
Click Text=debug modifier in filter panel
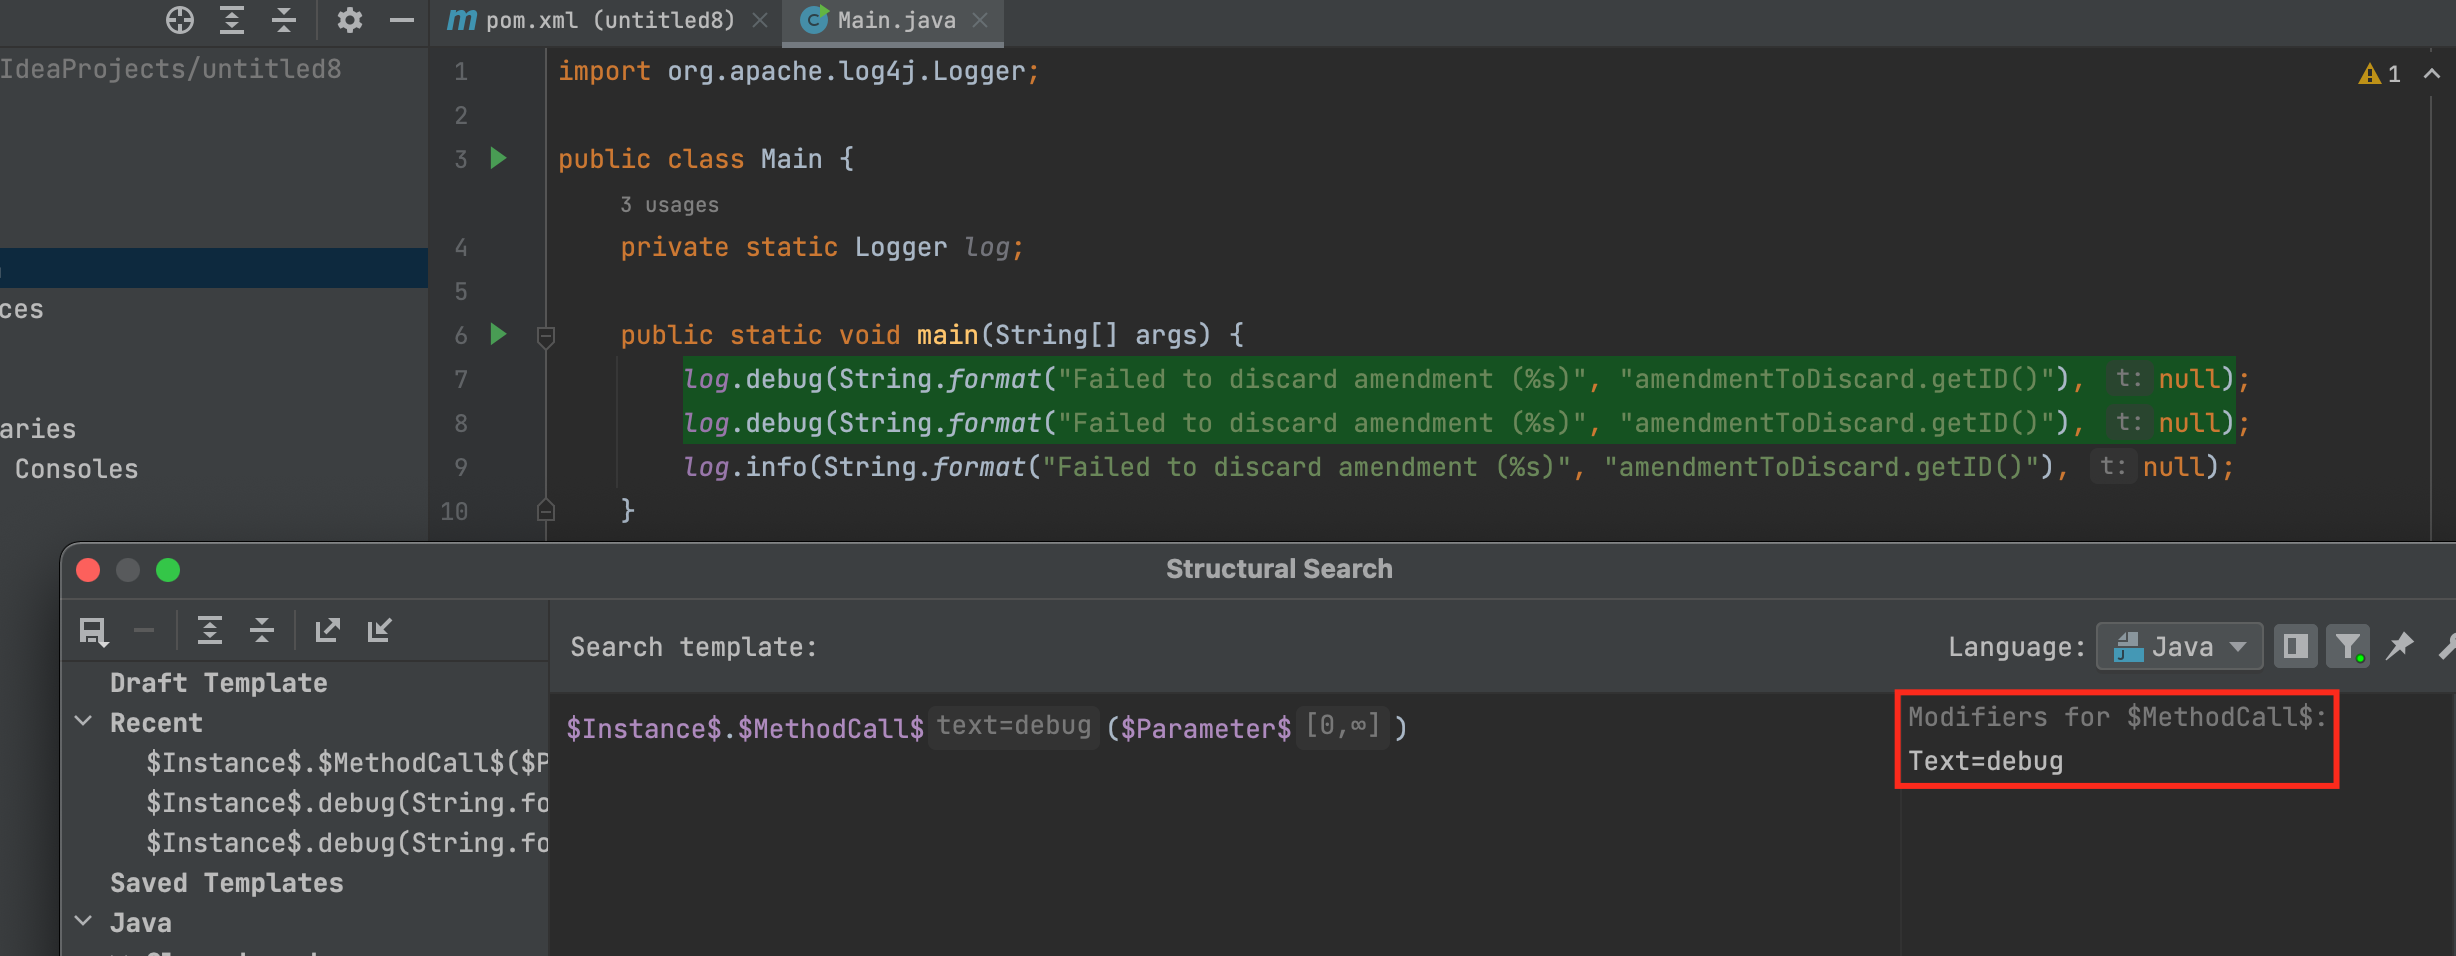(1985, 762)
